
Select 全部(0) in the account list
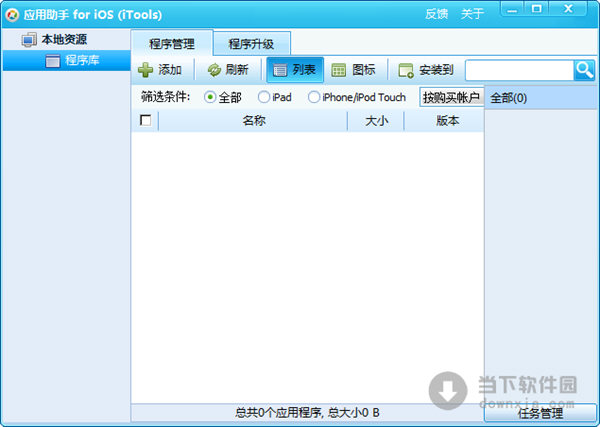point(541,98)
